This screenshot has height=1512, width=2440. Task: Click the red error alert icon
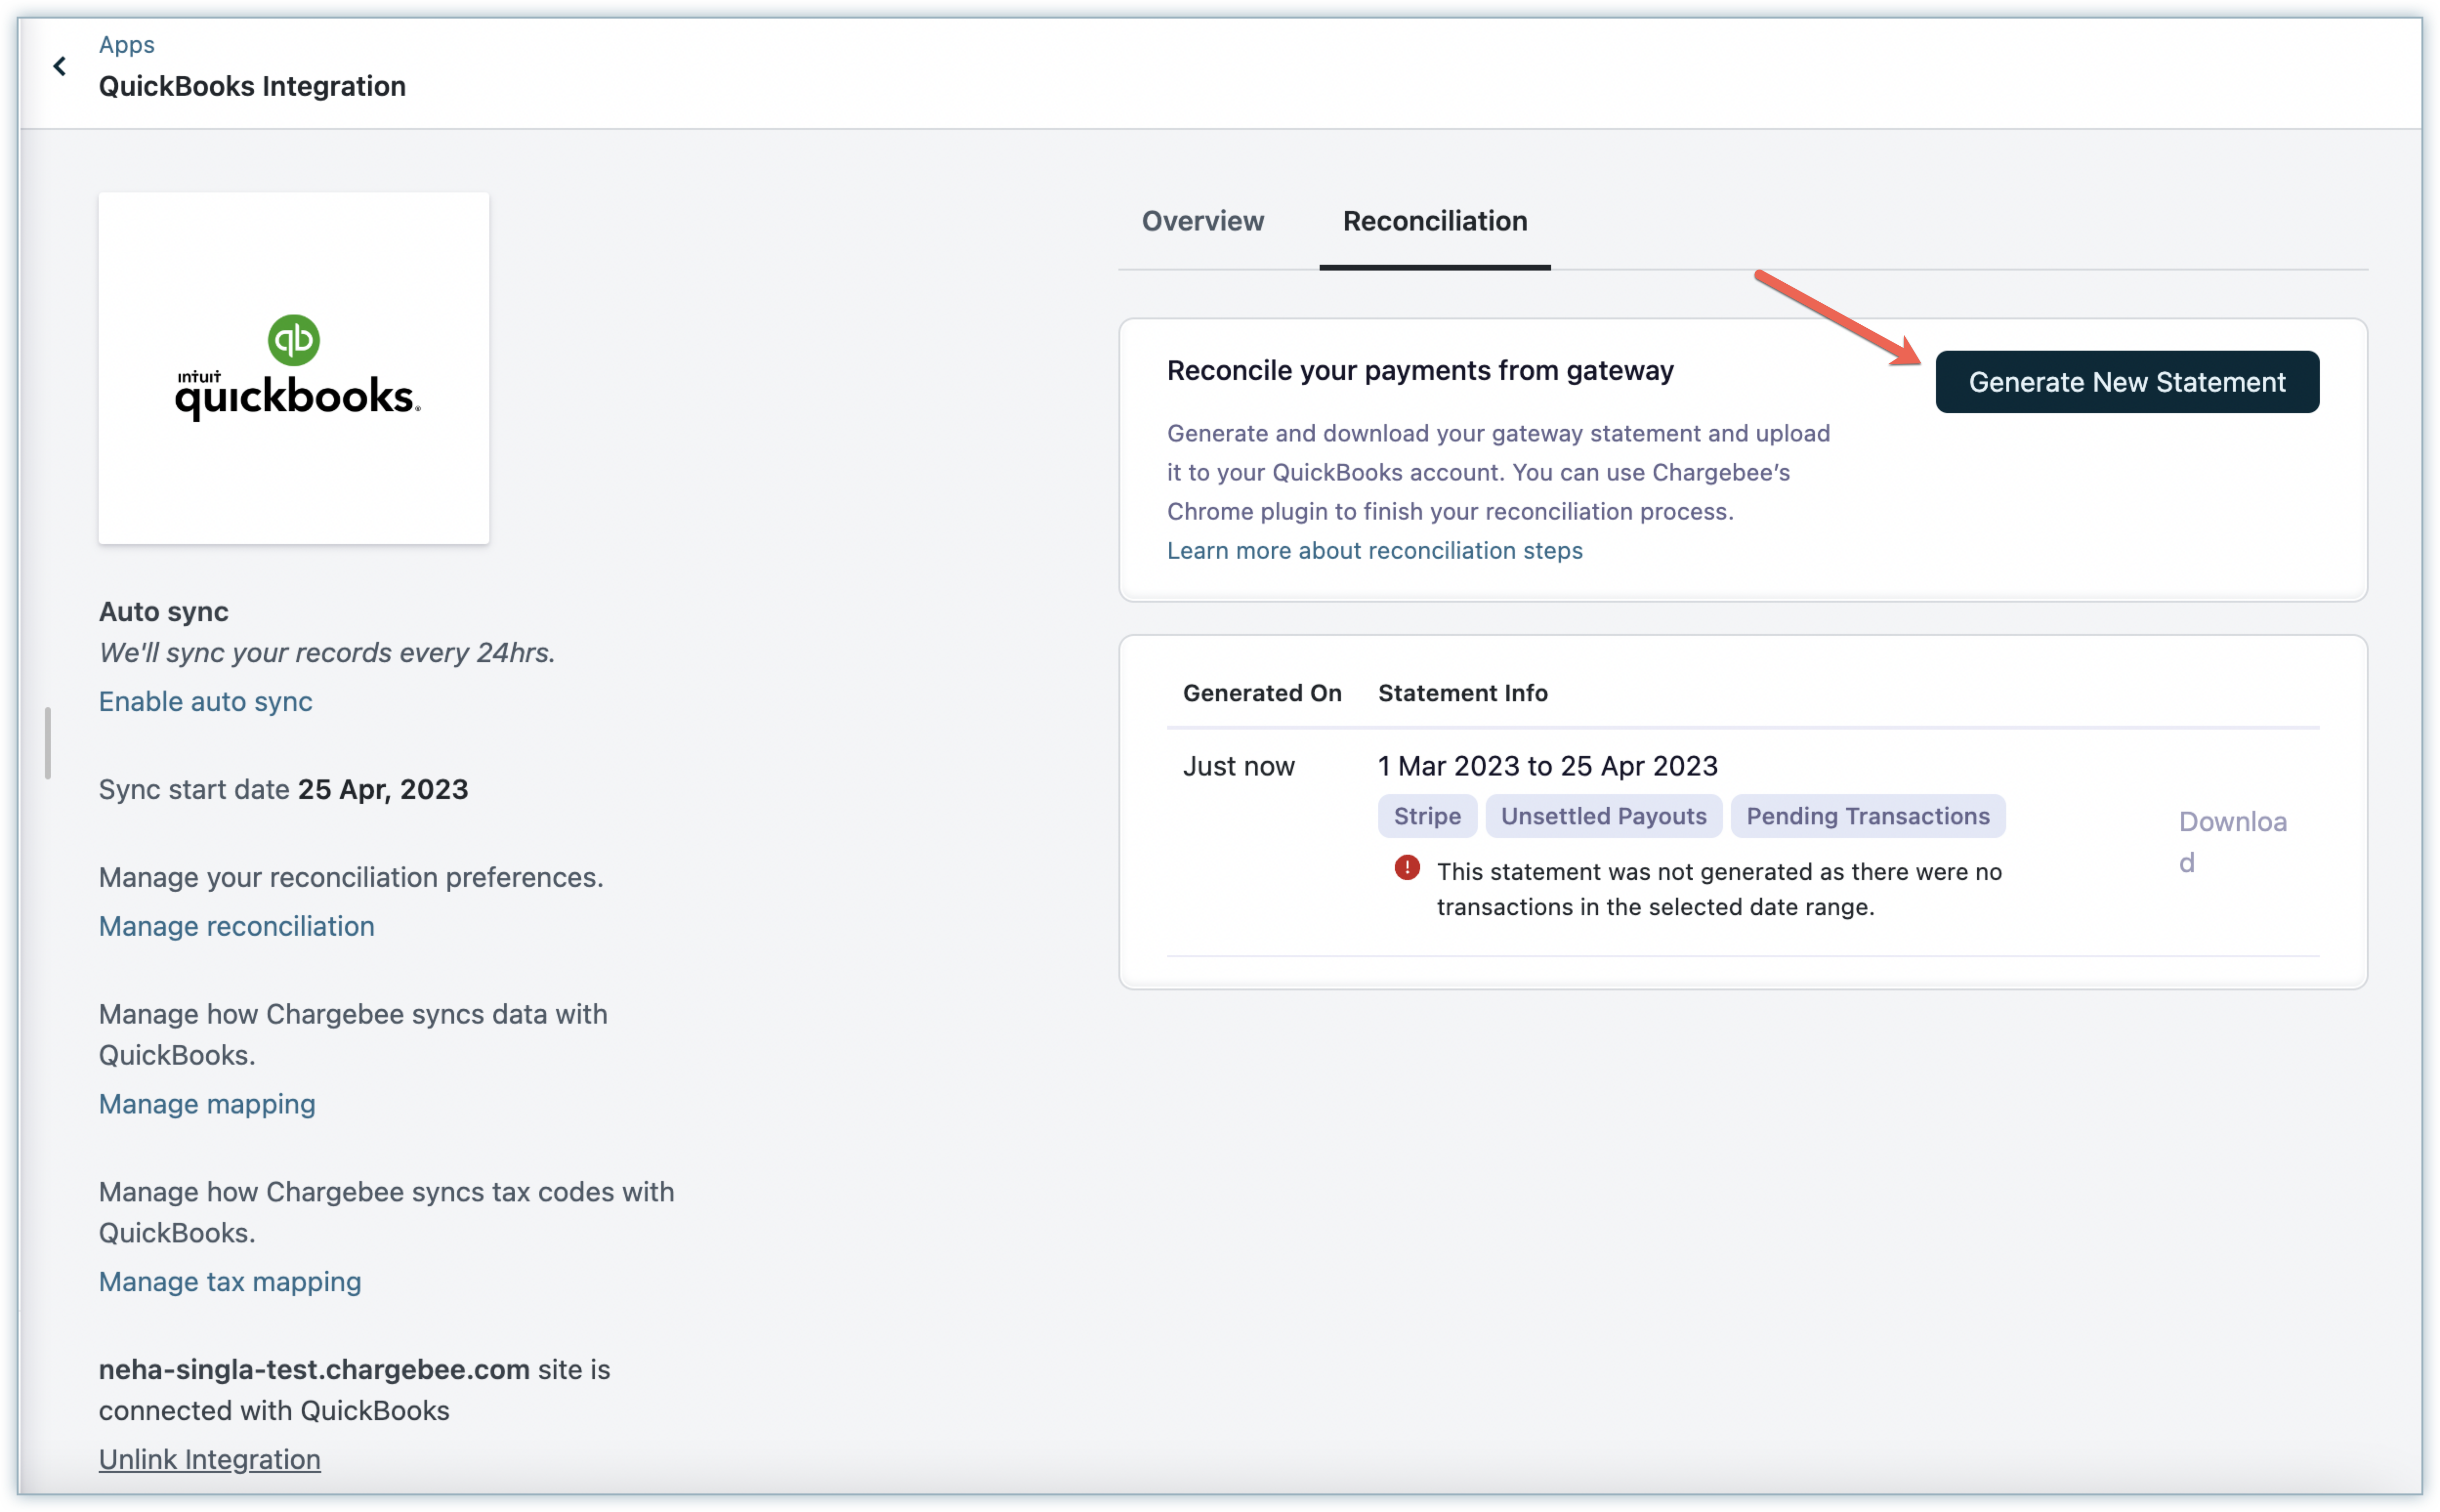[x=1406, y=868]
